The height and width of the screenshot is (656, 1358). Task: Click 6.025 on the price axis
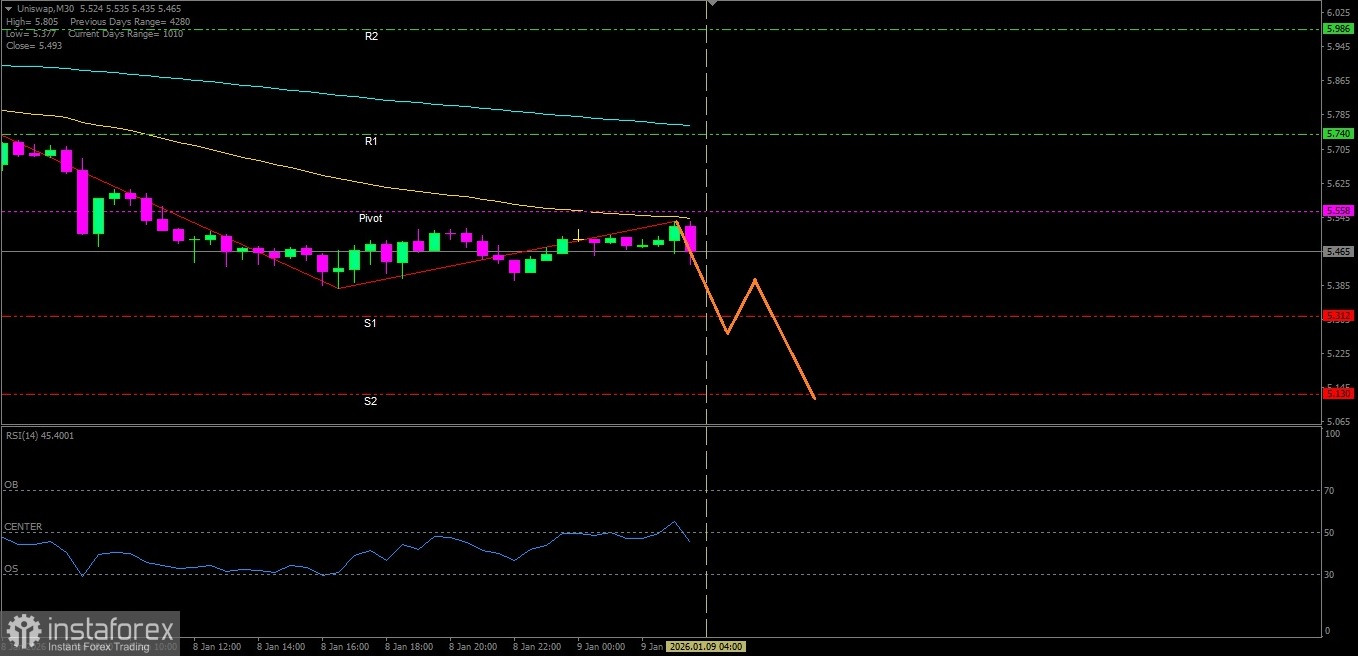pos(1338,12)
